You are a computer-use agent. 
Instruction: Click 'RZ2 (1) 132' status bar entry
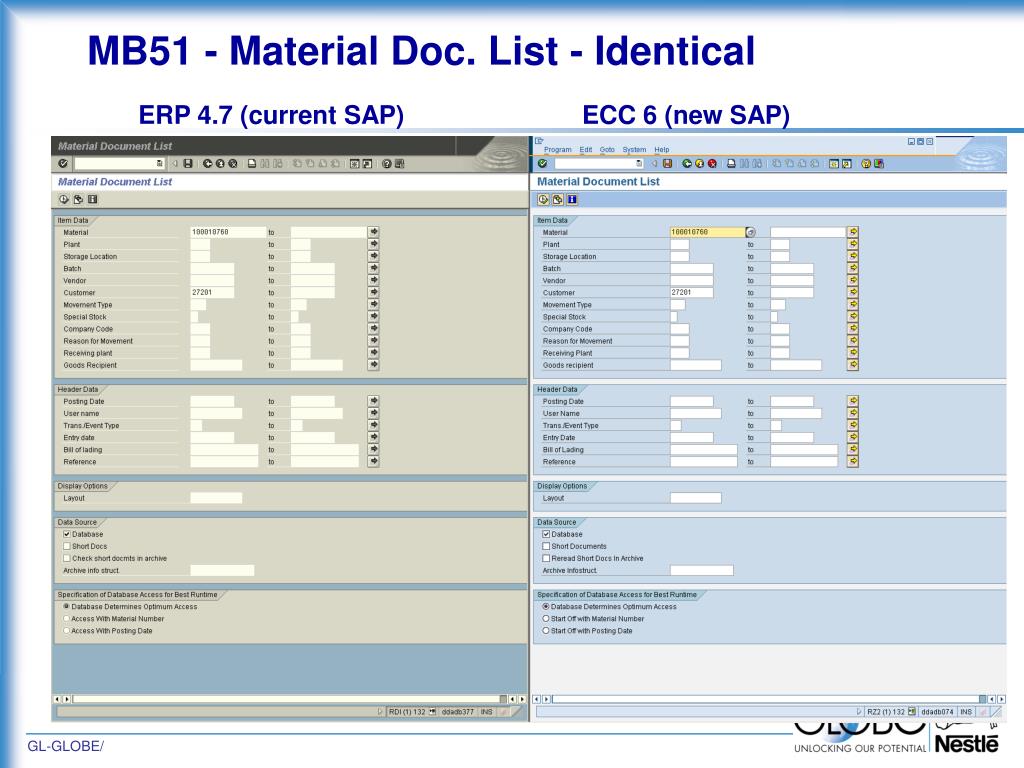[x=886, y=712]
